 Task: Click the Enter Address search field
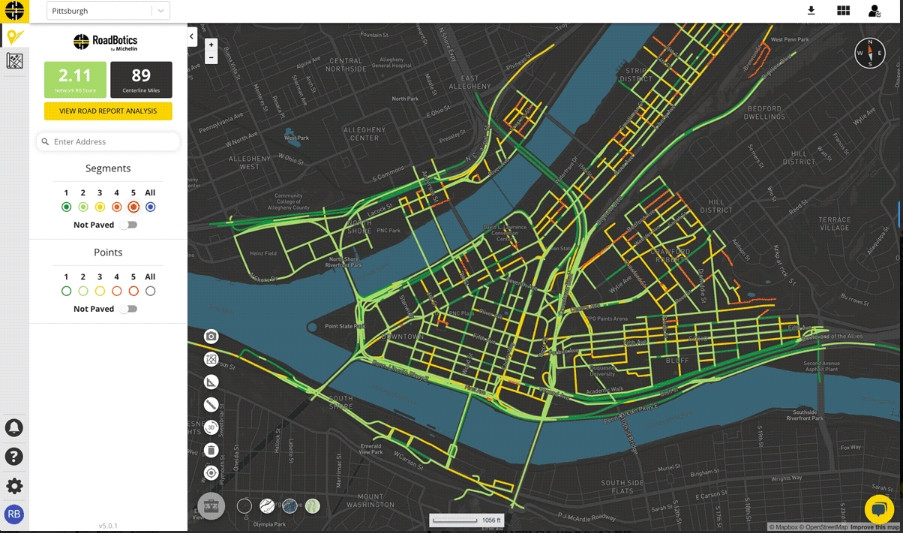(108, 142)
